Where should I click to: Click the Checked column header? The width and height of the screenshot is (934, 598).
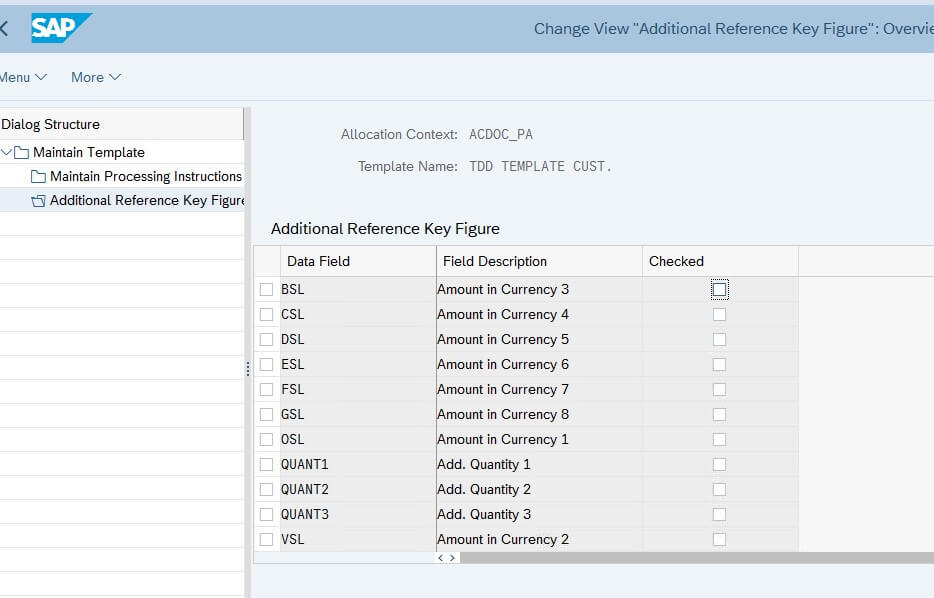coord(720,261)
